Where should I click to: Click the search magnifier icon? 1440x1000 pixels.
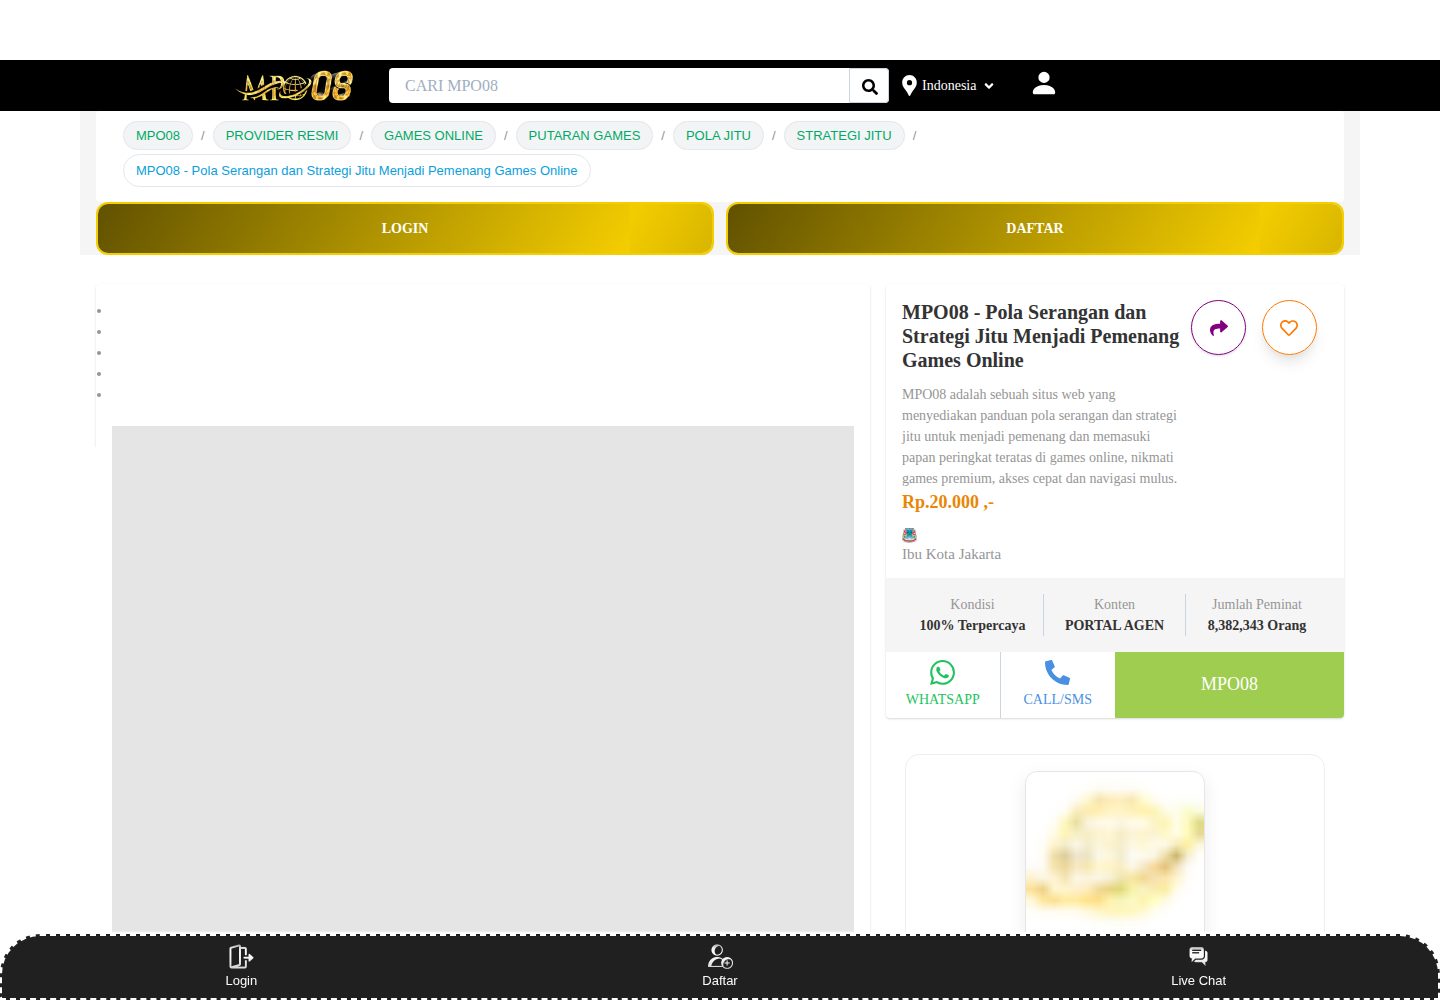[869, 86]
